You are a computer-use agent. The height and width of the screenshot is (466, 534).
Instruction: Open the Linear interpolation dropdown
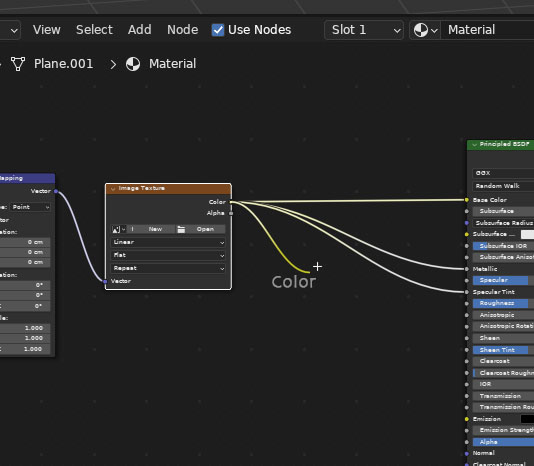[x=168, y=242]
